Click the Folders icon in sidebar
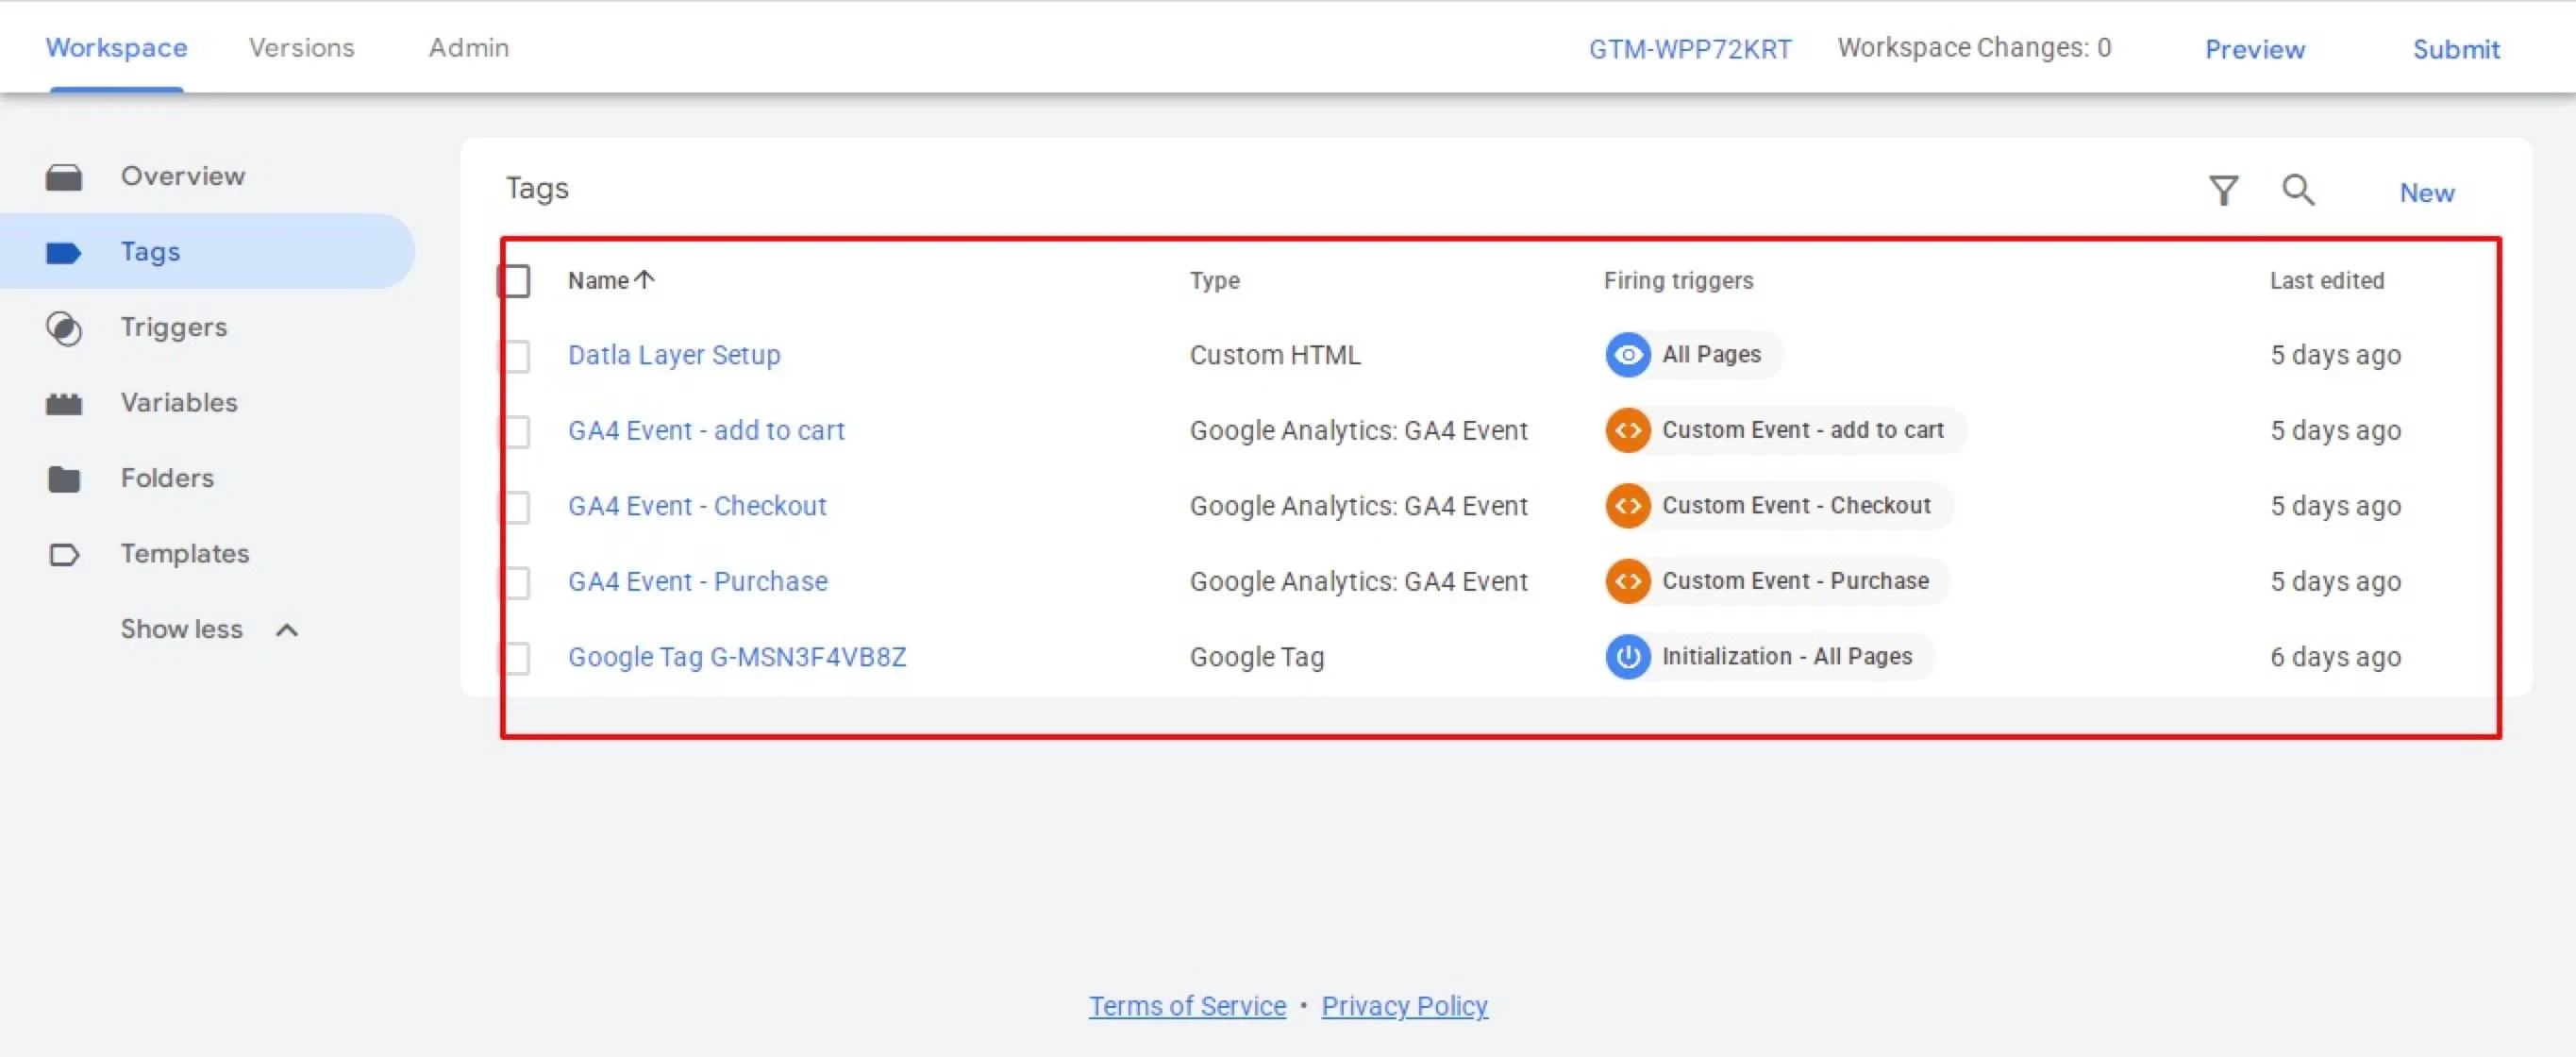Viewport: 2576px width, 1057px height. click(64, 479)
